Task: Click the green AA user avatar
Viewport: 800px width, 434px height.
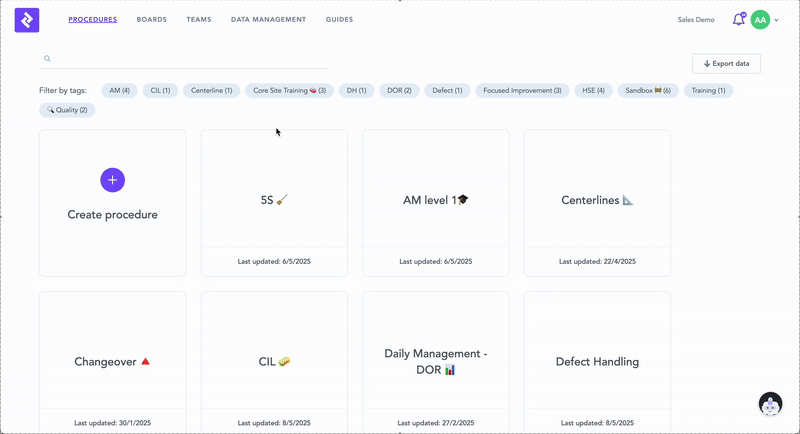Action: pos(760,20)
